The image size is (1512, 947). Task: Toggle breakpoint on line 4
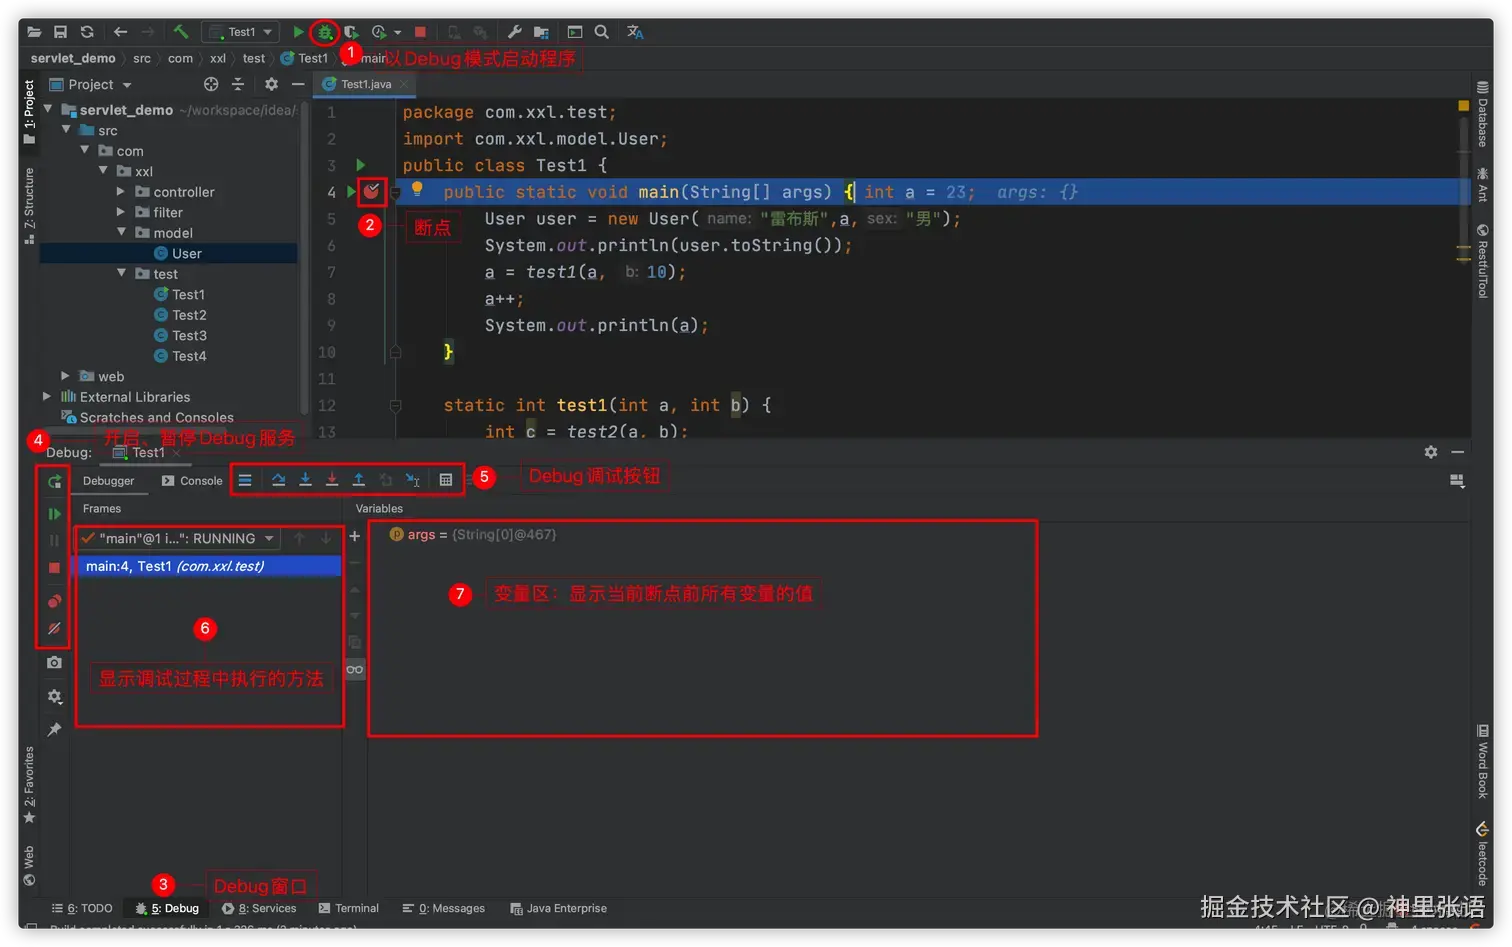[372, 191]
